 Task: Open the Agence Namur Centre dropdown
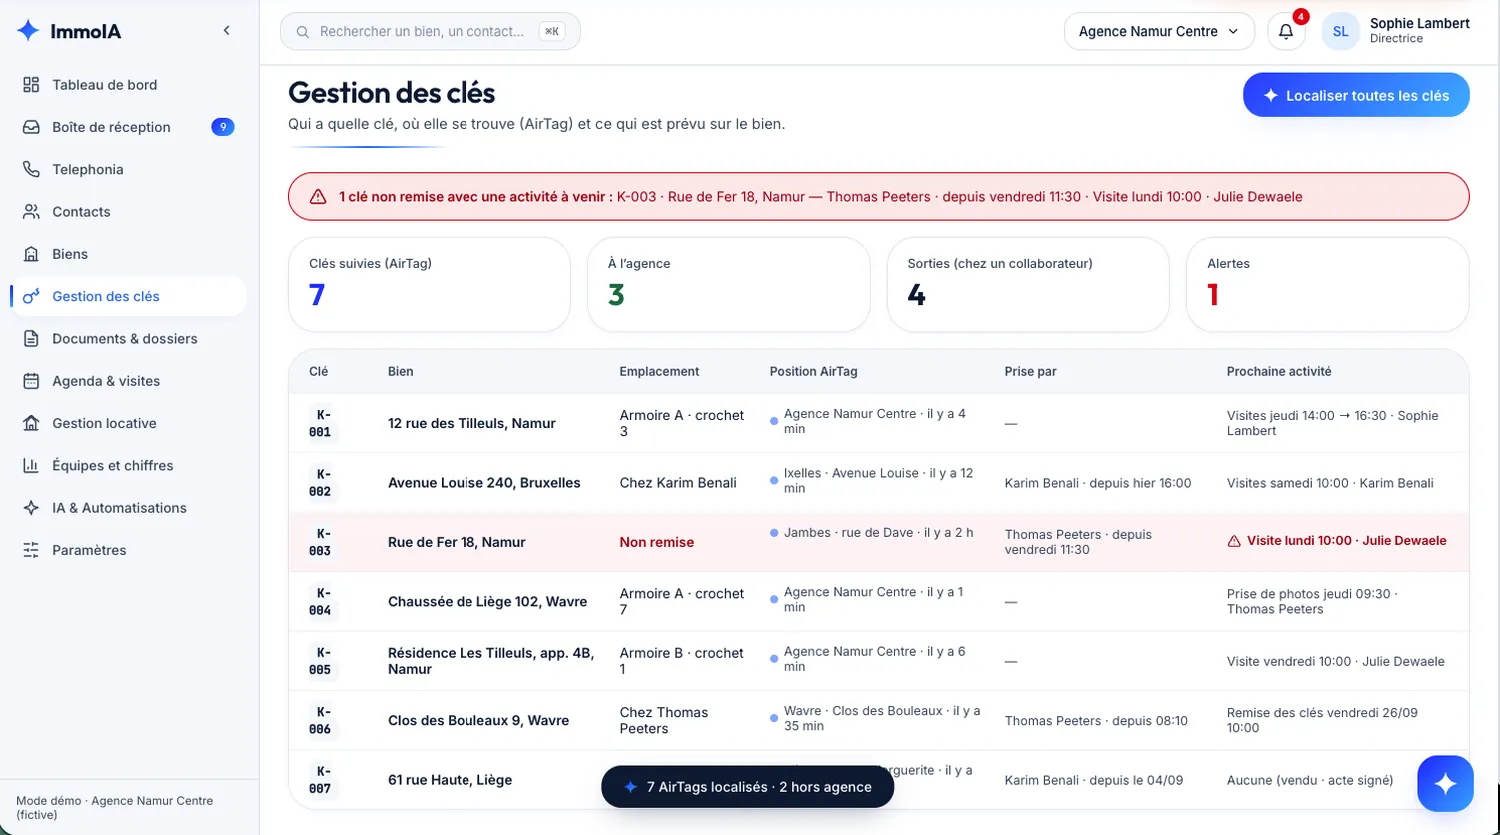(x=1159, y=32)
